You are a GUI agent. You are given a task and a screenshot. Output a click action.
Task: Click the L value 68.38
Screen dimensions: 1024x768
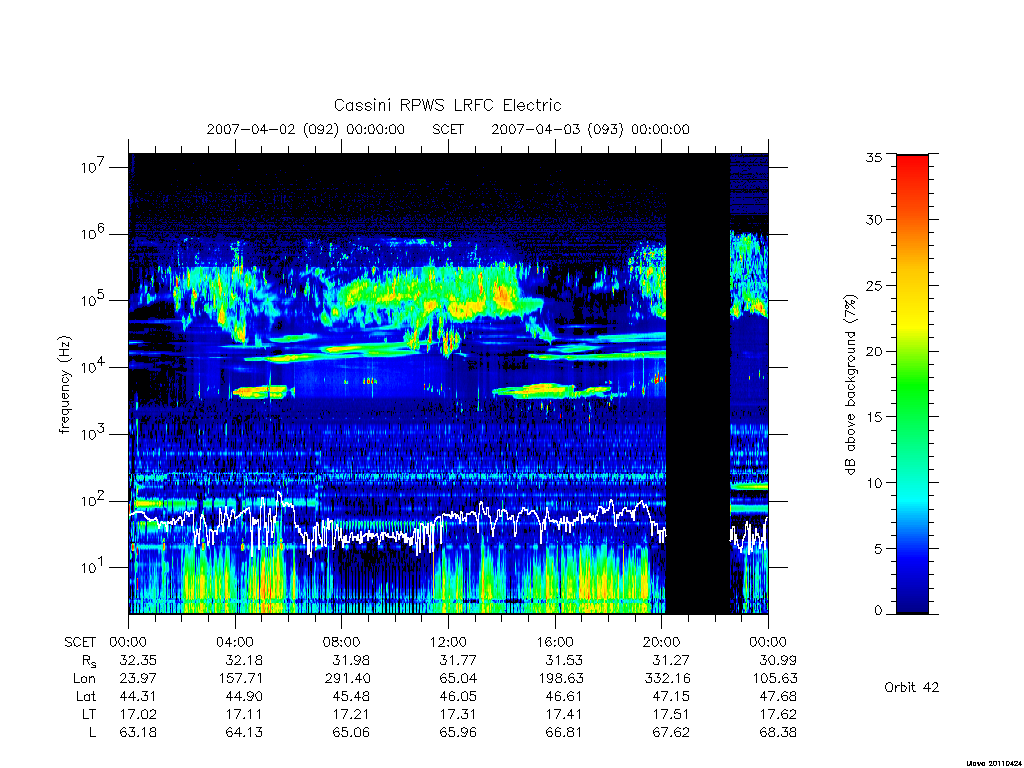tap(778, 733)
